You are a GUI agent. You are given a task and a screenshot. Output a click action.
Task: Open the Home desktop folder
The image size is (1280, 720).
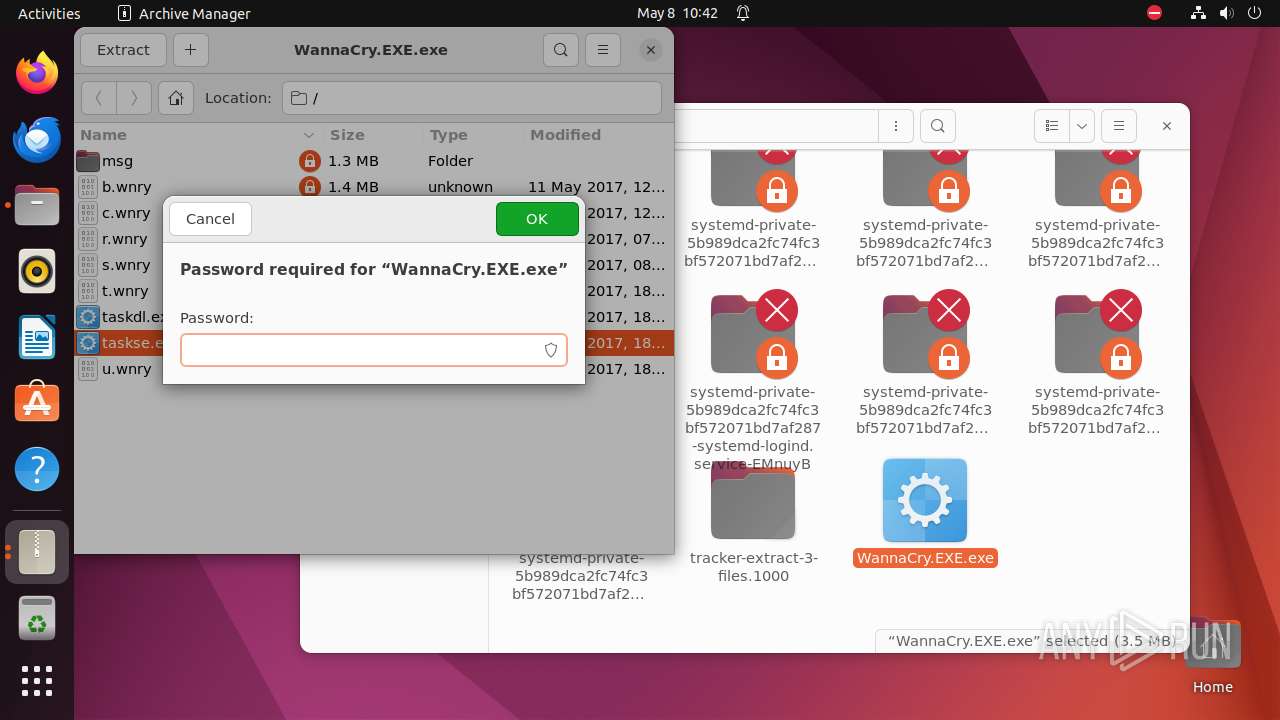click(x=1213, y=657)
